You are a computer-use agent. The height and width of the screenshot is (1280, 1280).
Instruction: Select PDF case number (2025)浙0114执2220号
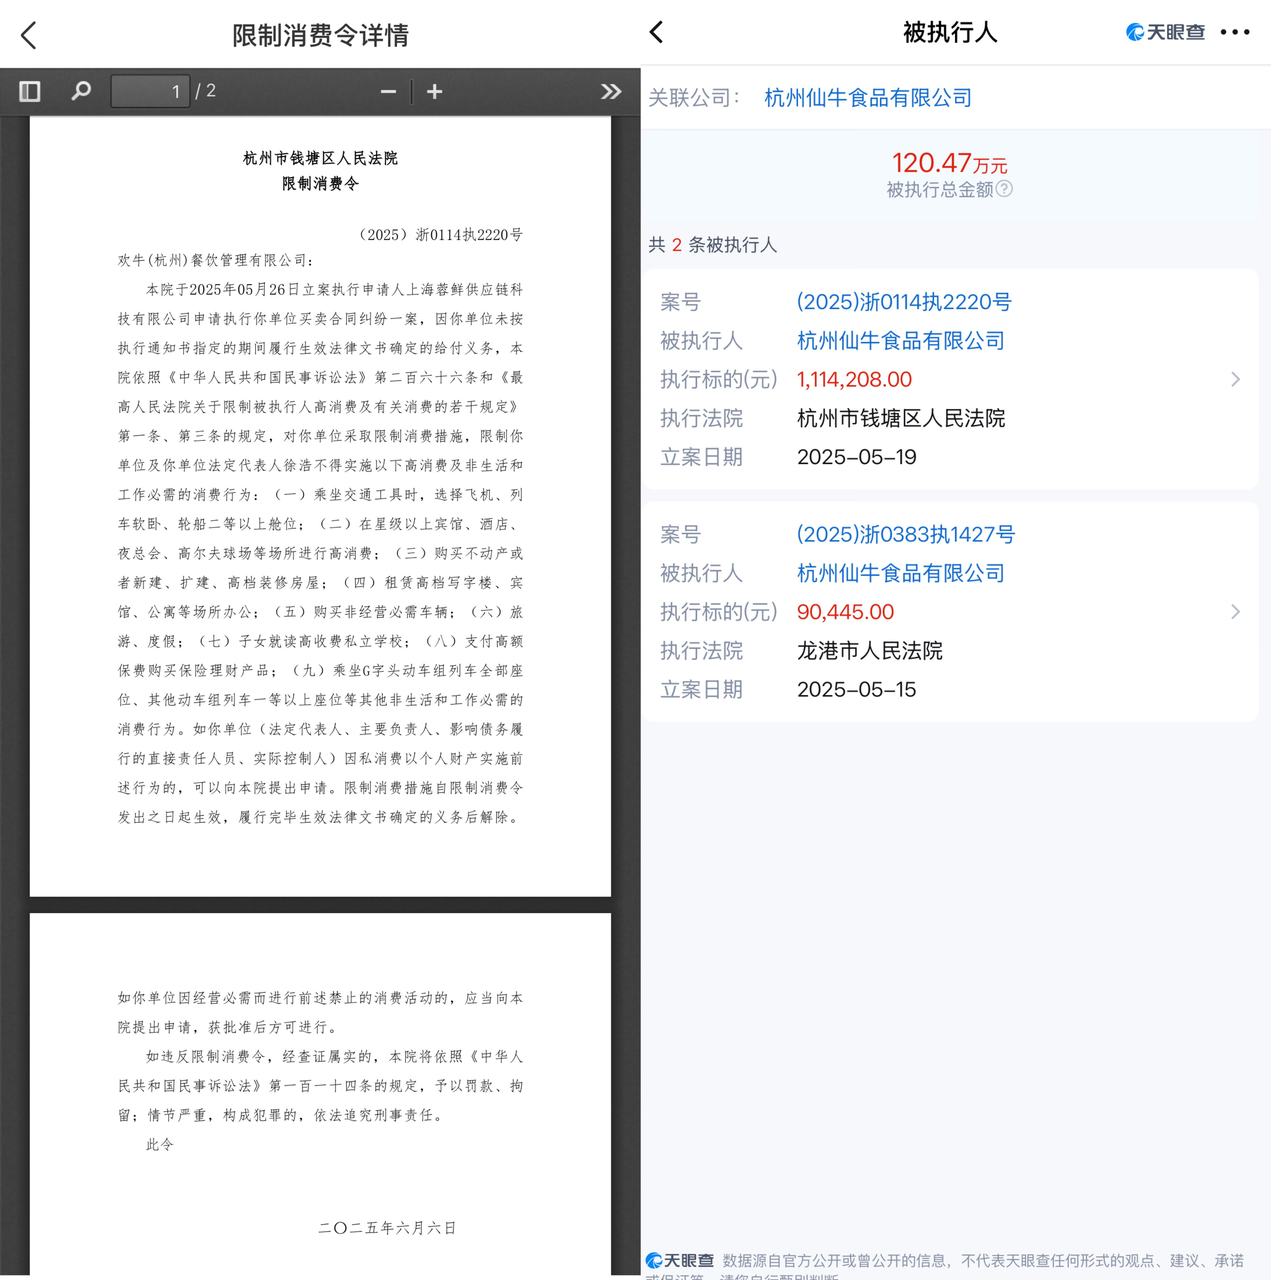point(440,235)
